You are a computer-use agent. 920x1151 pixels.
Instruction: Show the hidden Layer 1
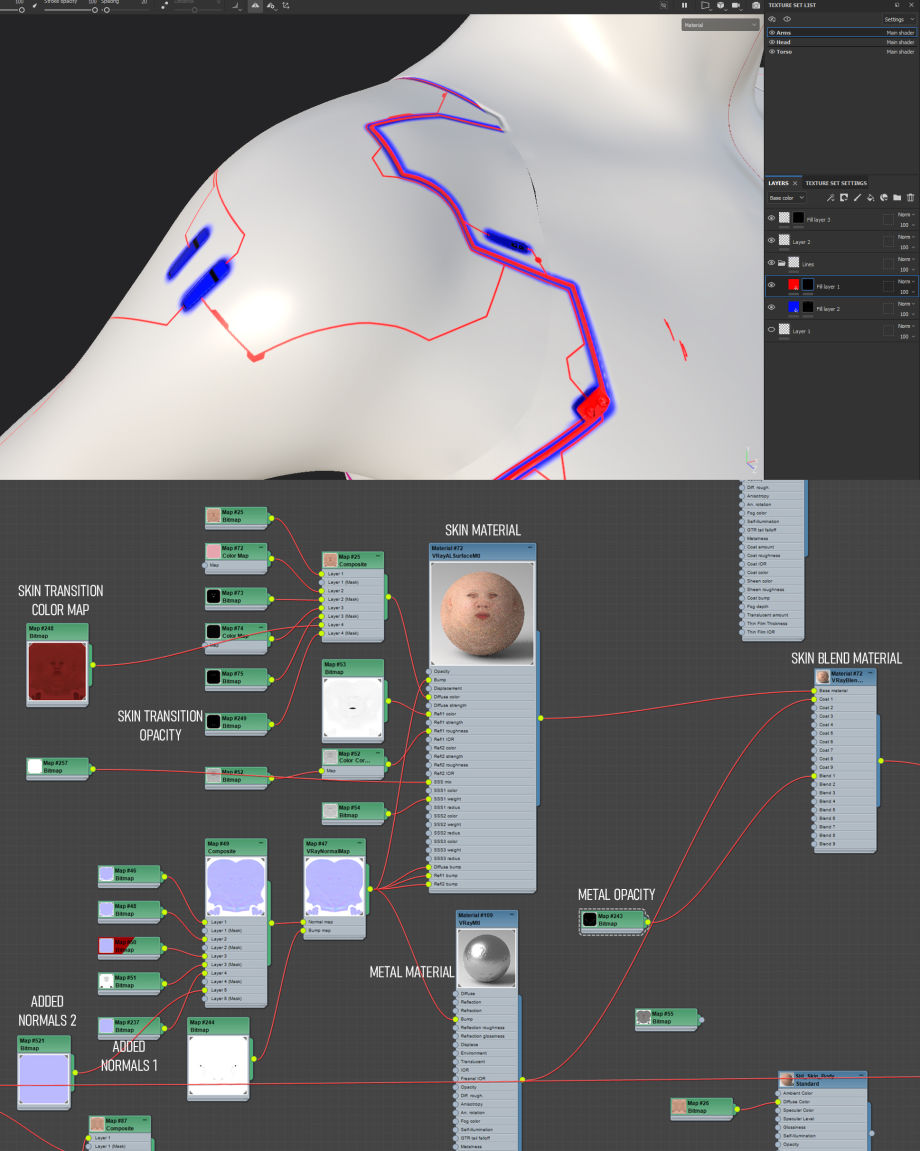(x=771, y=328)
